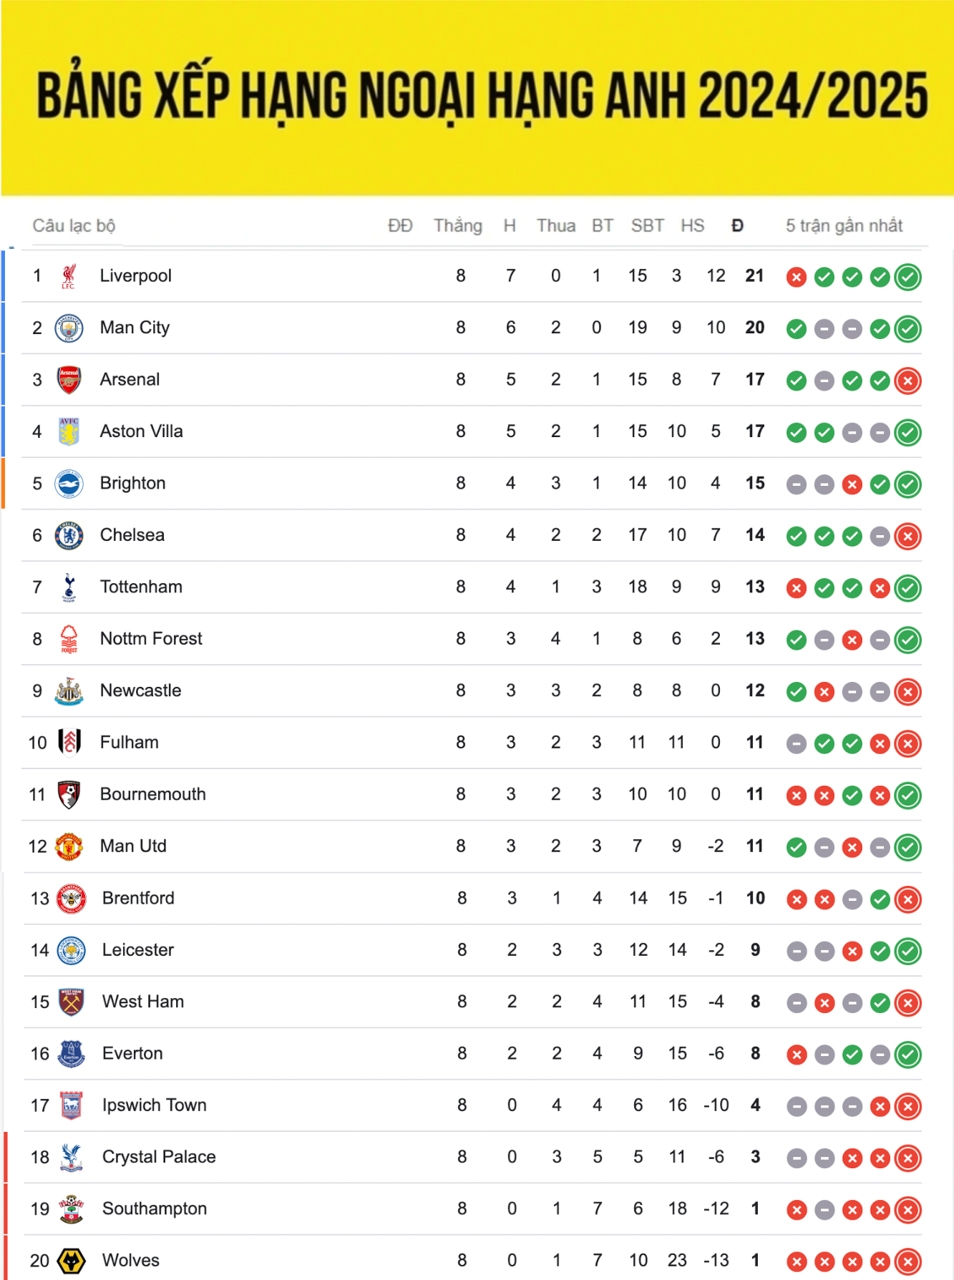The image size is (954, 1280).
Task: Click the Man City club crest
Action: click(69, 328)
